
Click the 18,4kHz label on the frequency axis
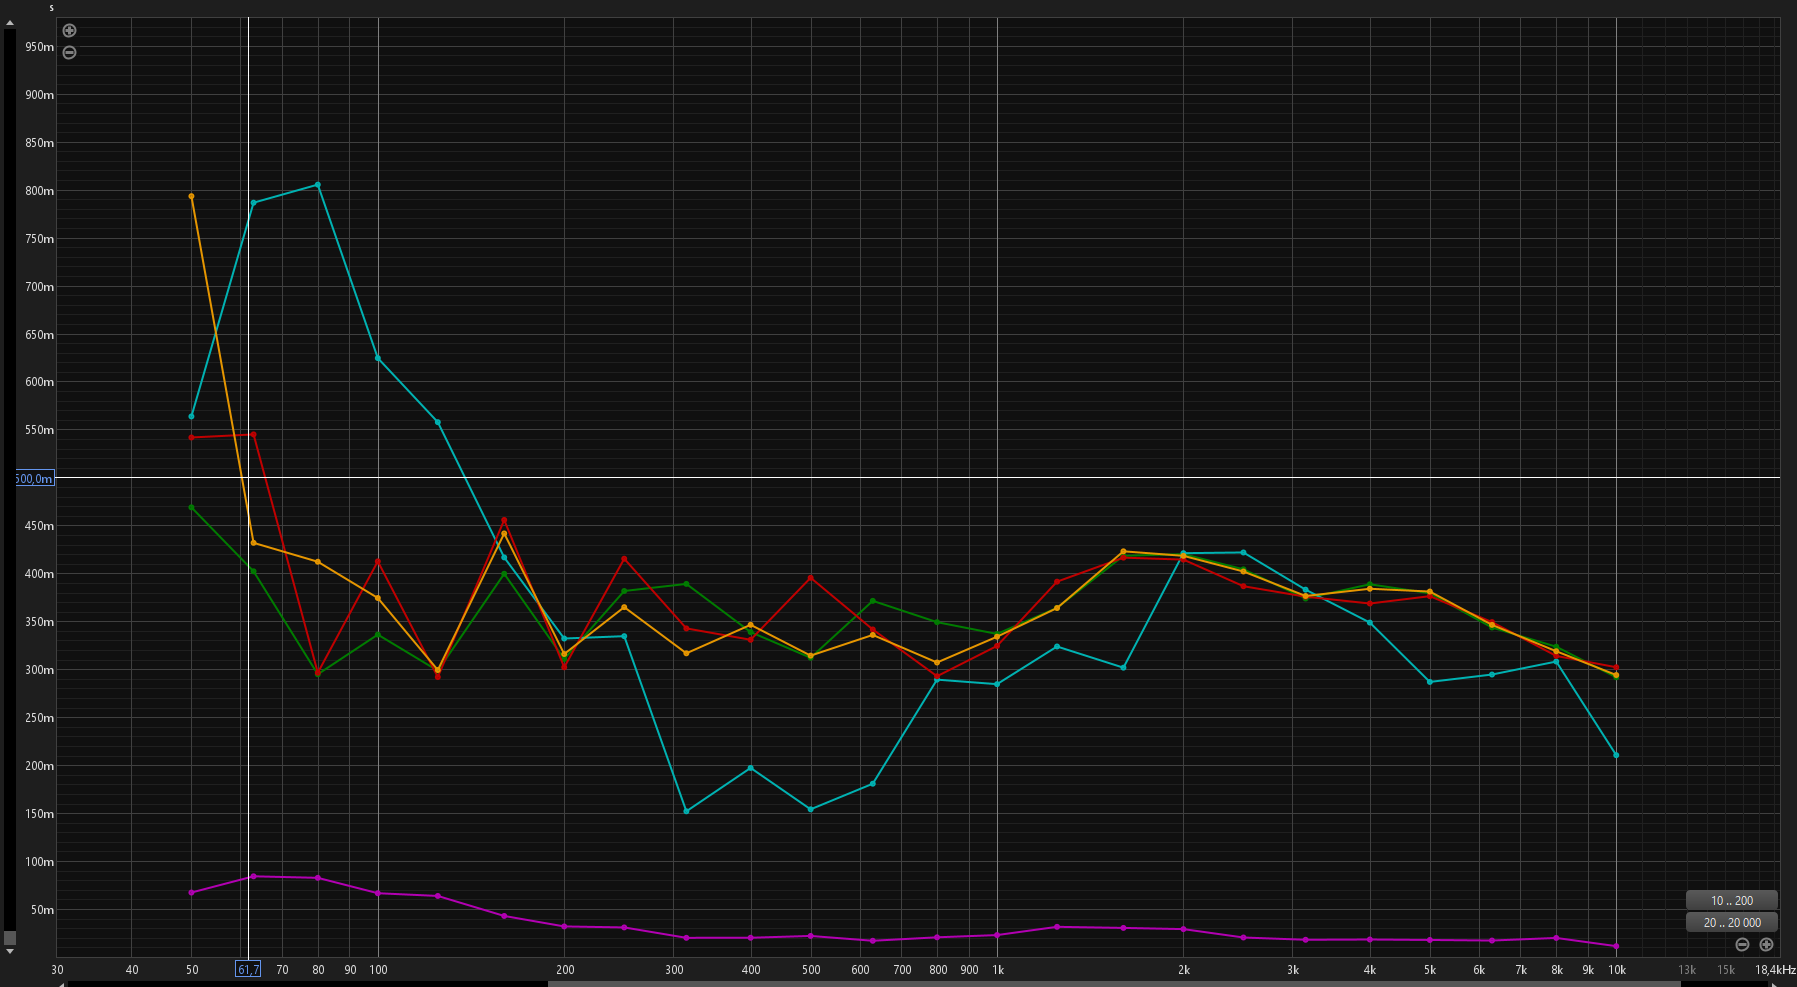[x=1775, y=970]
